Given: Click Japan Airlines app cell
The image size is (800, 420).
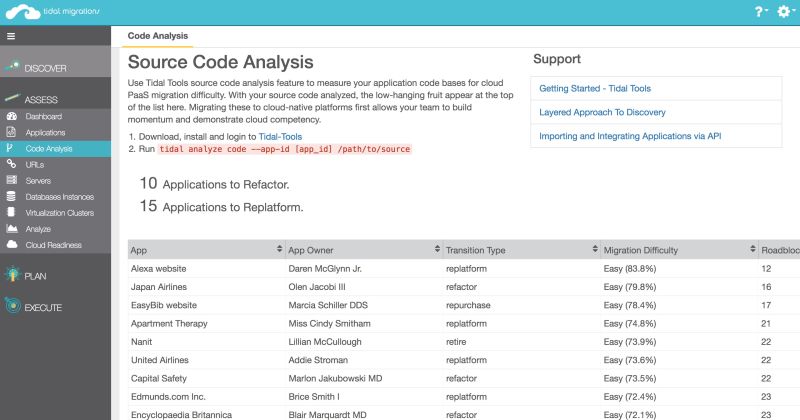Looking at the screenshot, I should [x=207, y=287].
